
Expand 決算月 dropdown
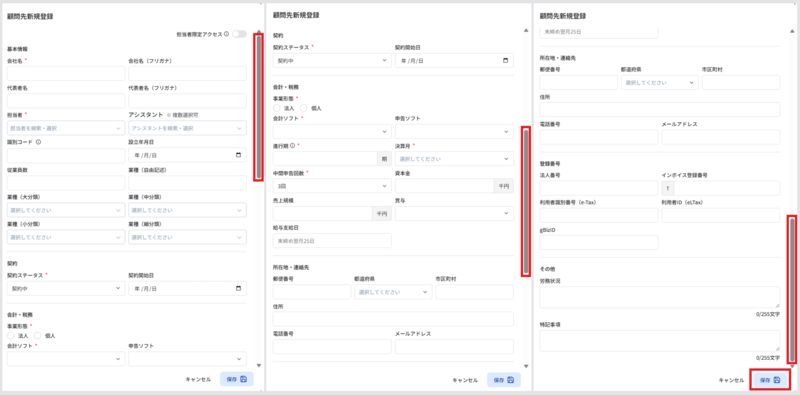[454, 159]
